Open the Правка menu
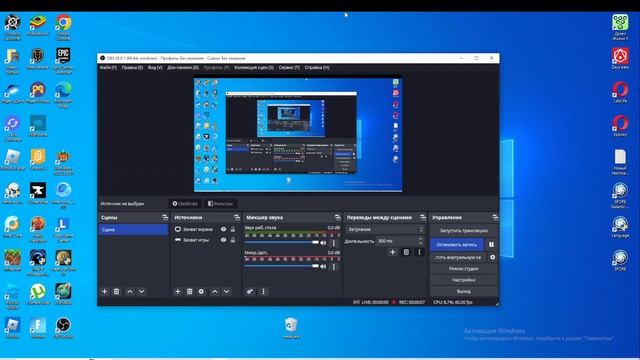This screenshot has width=640, height=360. click(132, 68)
